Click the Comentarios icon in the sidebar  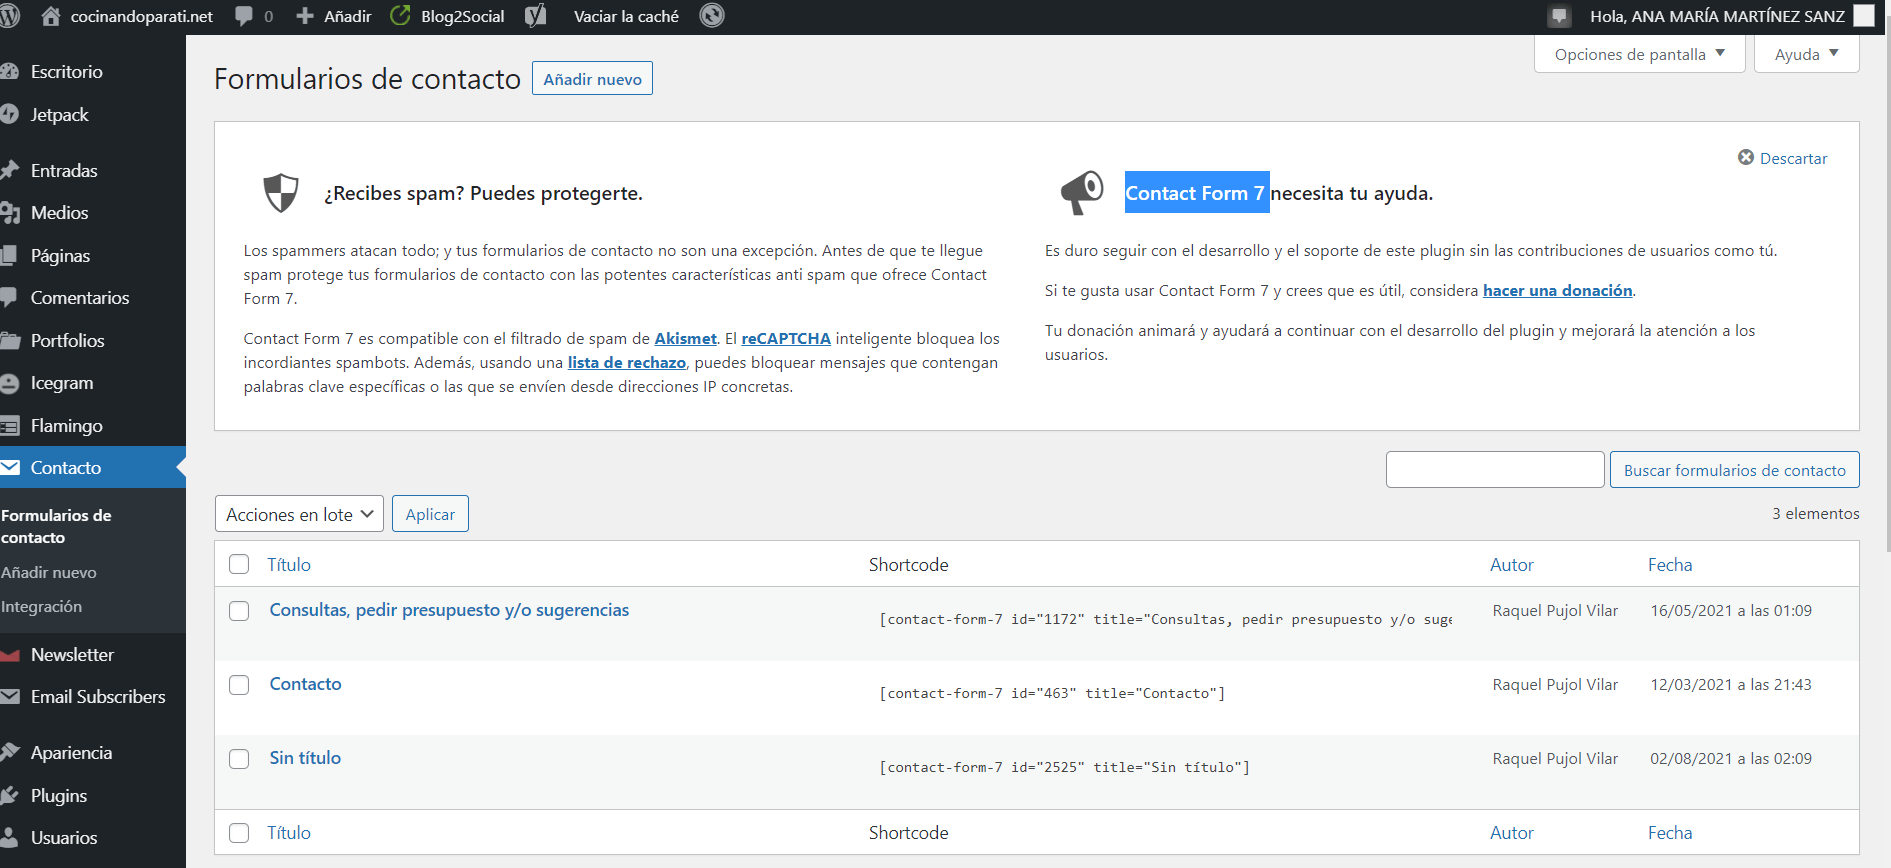coord(9,298)
